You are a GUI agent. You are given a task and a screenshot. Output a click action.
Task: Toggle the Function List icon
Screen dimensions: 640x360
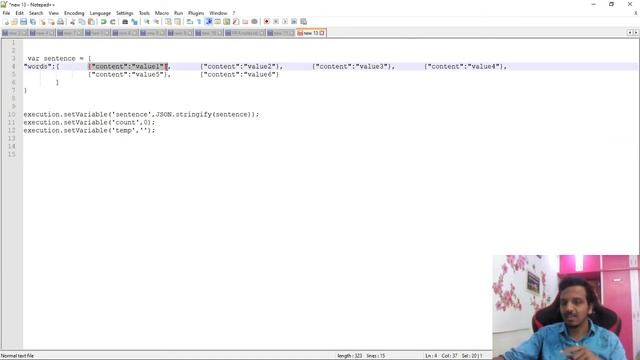click(x=236, y=22)
